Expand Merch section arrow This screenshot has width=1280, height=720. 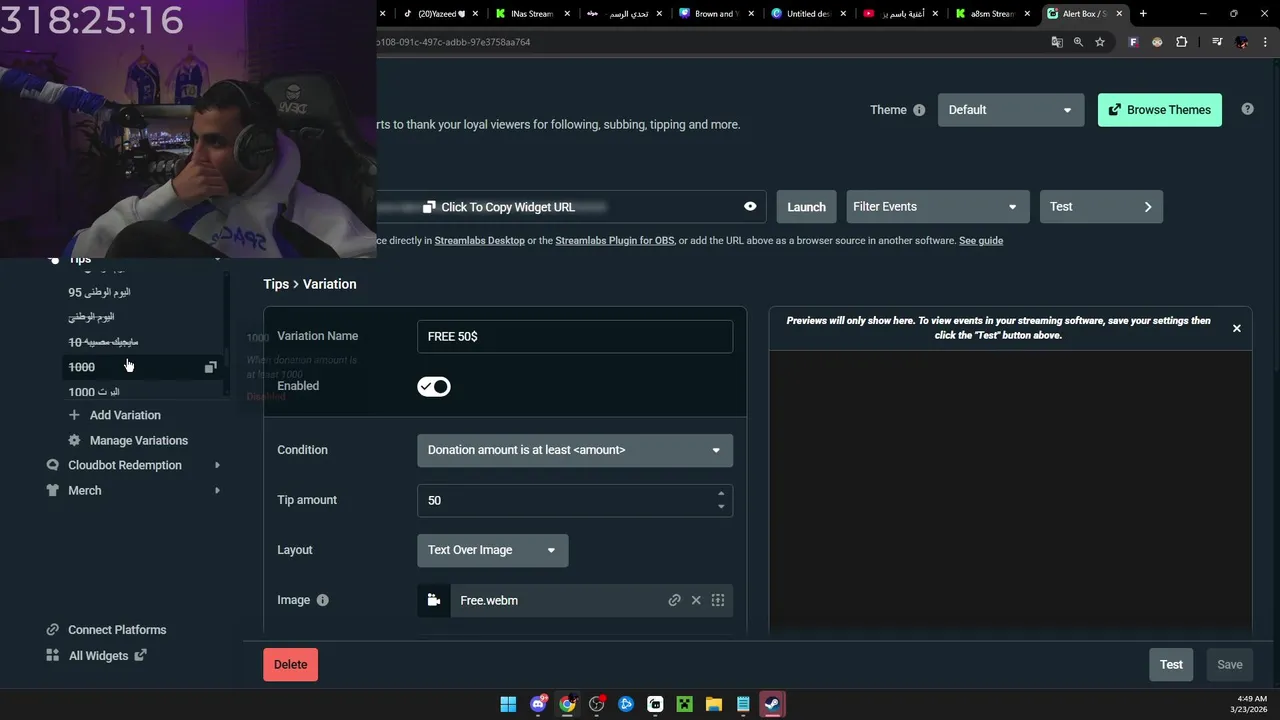point(217,490)
